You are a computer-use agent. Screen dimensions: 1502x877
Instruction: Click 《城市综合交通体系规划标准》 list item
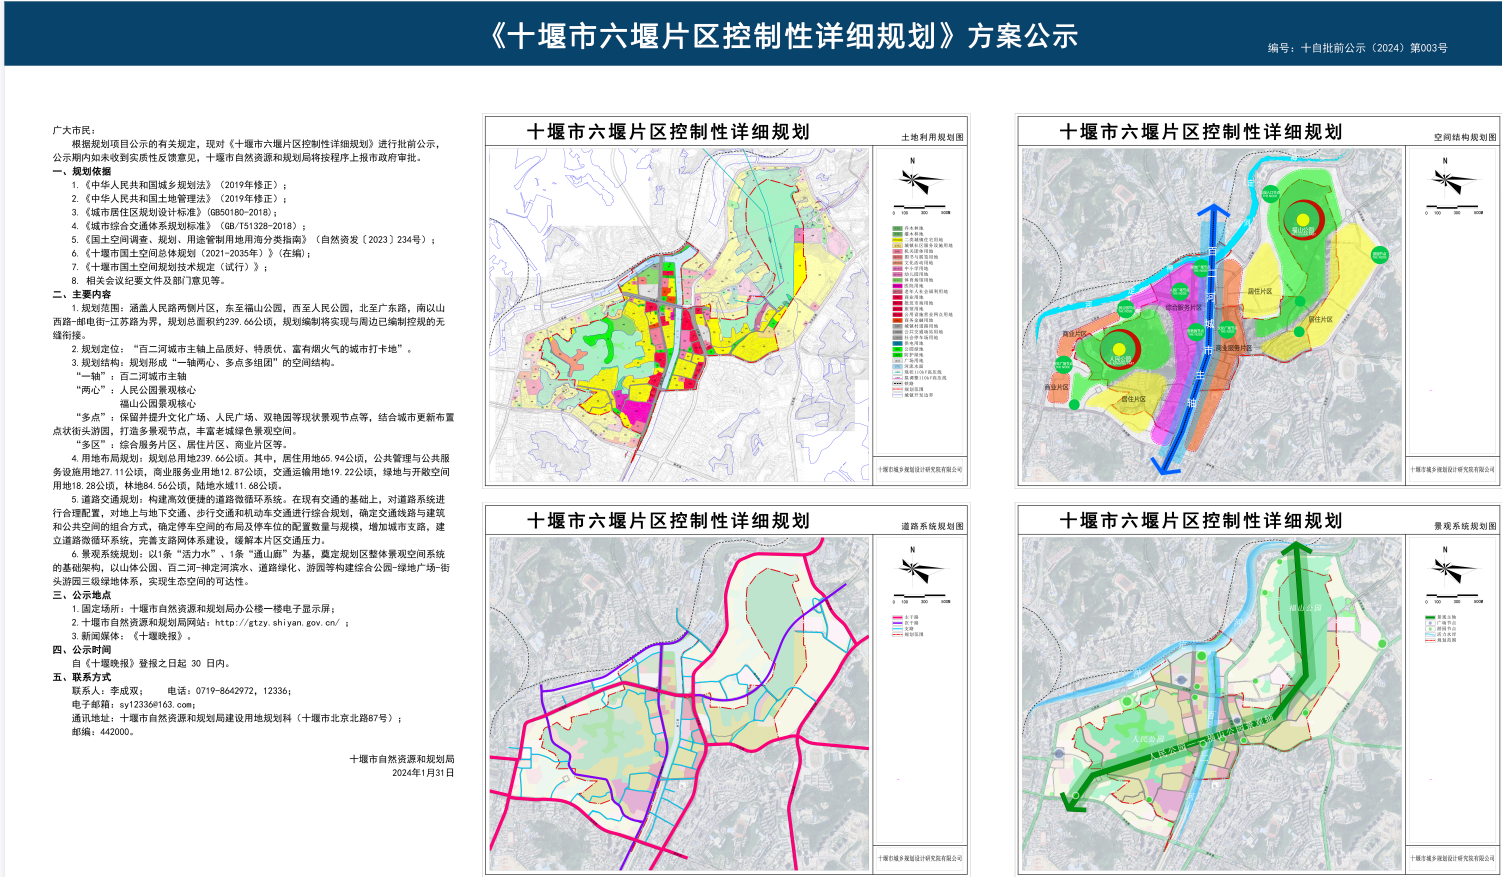pyautogui.click(x=190, y=227)
